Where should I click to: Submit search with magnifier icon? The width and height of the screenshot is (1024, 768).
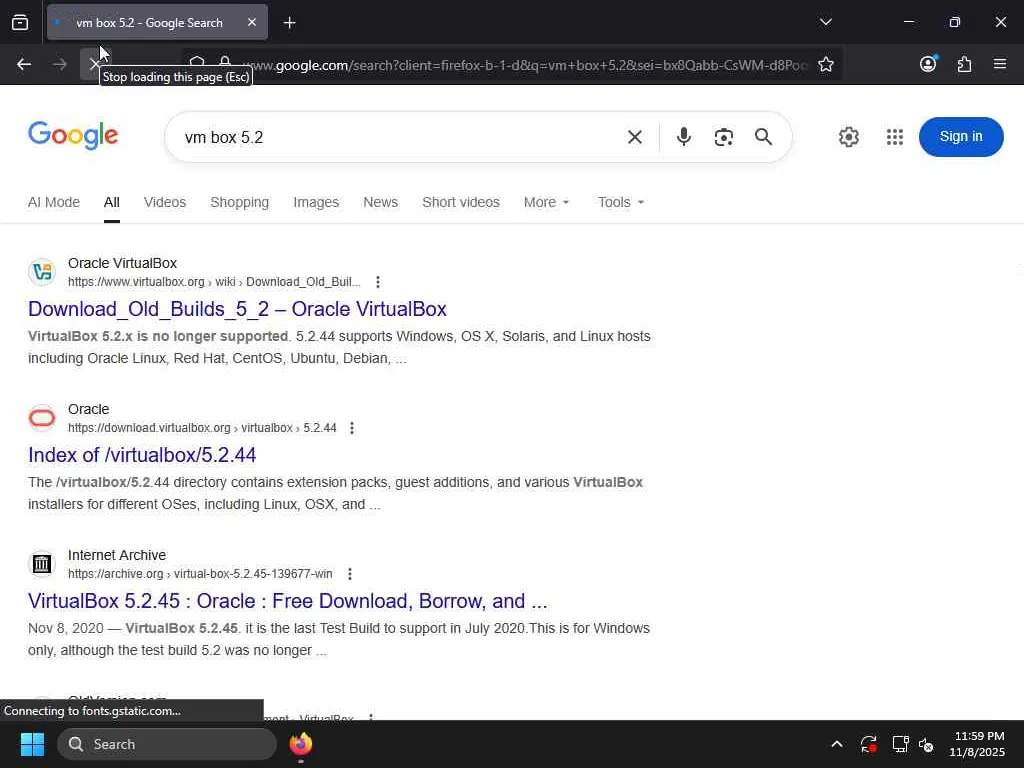(x=763, y=137)
